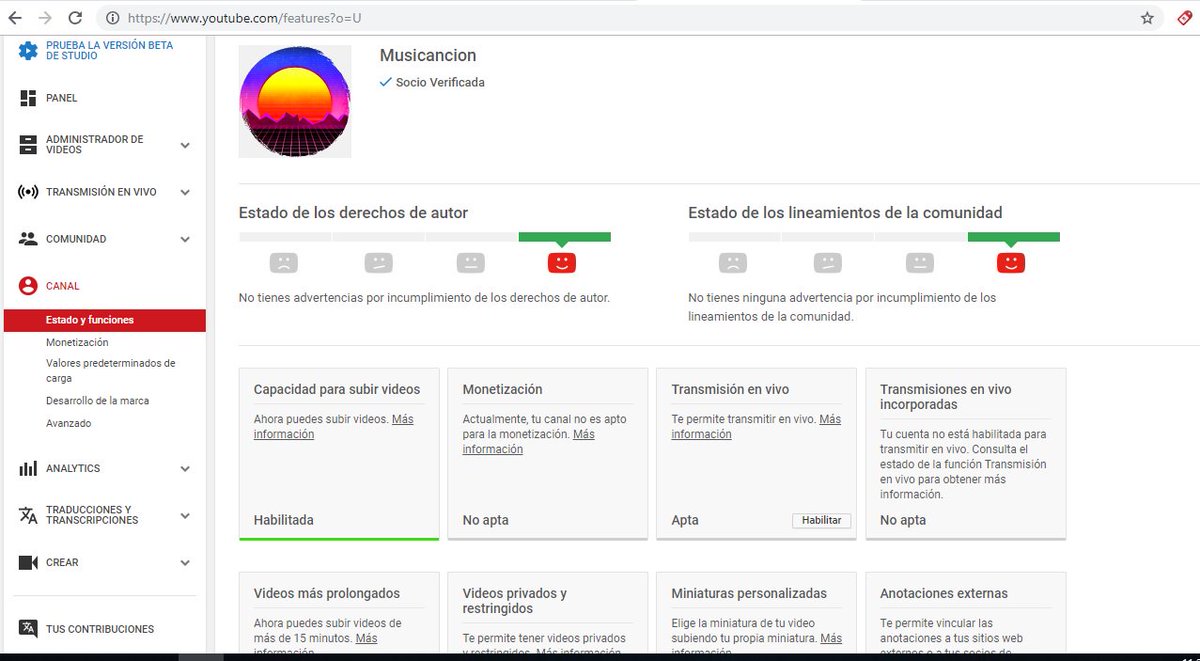Click the Anotaciones externas card title
Viewport: 1200px width, 661px height.
tap(944, 593)
